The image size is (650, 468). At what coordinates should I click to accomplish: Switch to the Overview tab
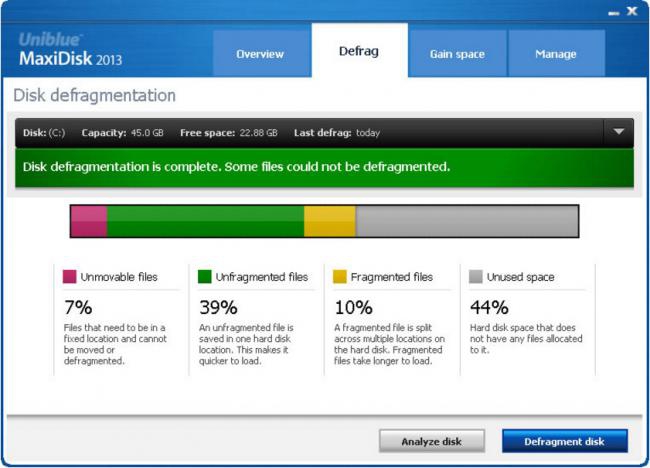(x=262, y=53)
